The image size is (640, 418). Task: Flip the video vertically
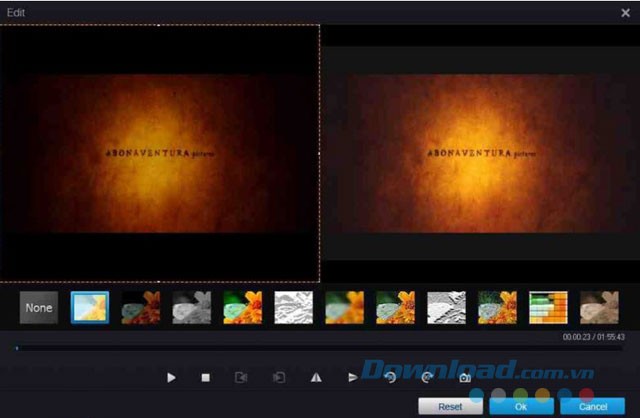coord(352,378)
